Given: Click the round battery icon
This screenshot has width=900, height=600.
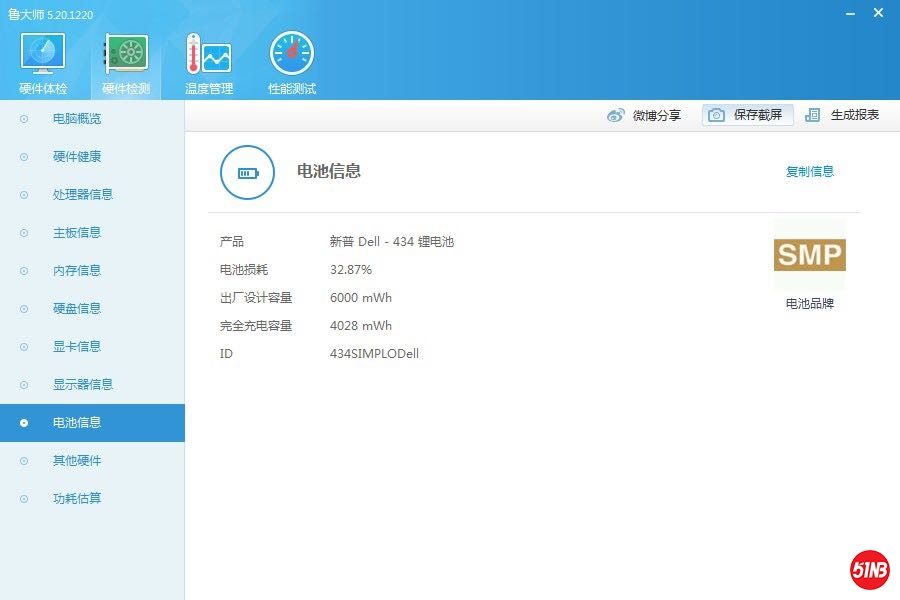Looking at the screenshot, I should pyautogui.click(x=247, y=172).
